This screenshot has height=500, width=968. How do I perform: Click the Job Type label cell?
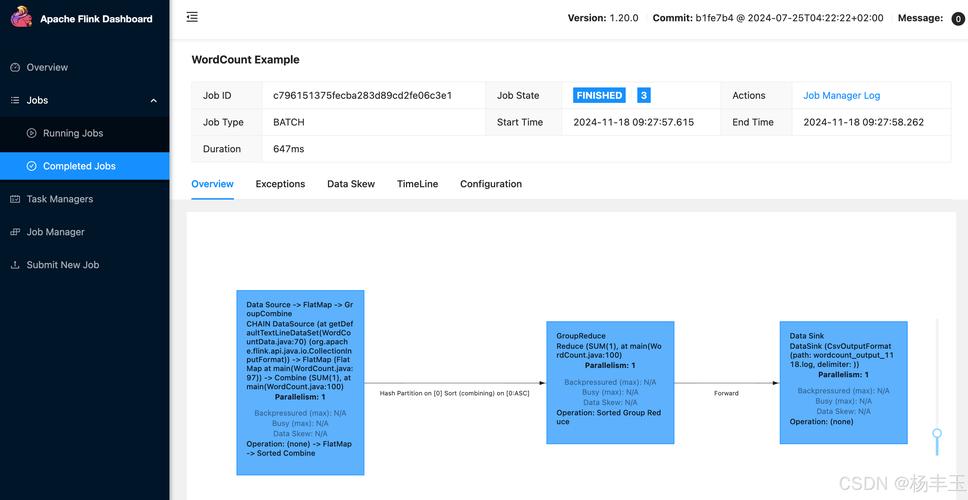coord(227,122)
